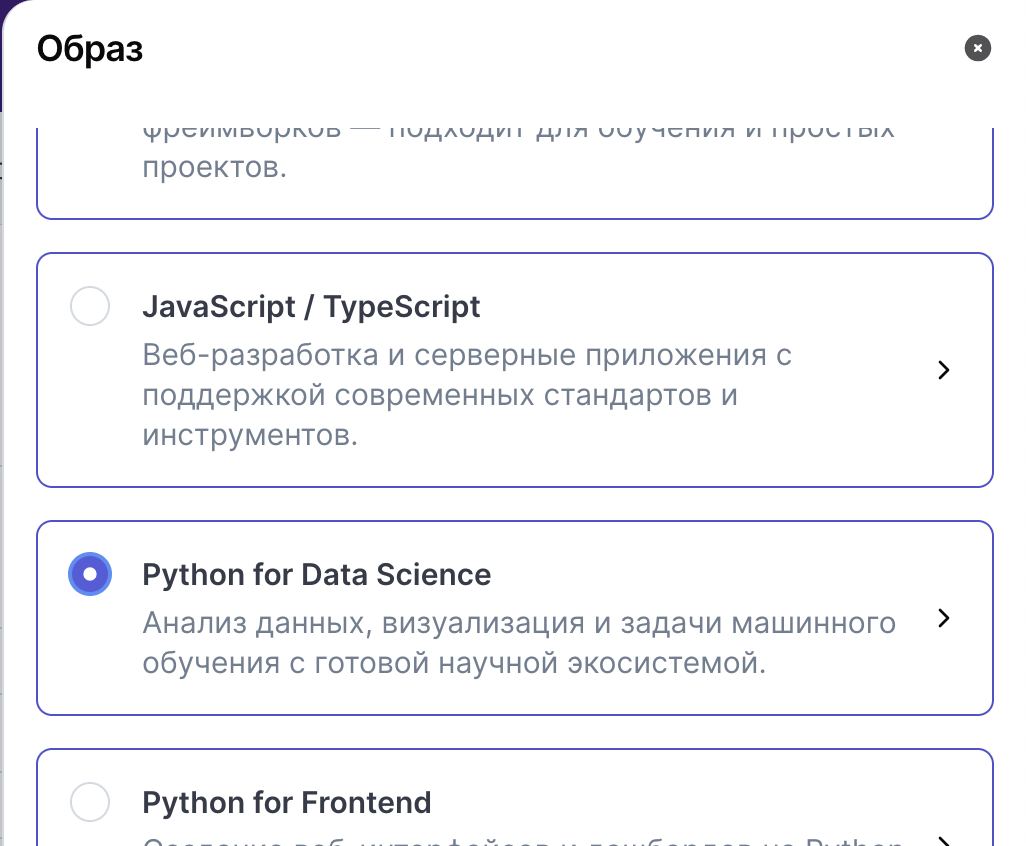Click the text "инструментов." in JavaScript card
The image size is (1026, 846).
pyautogui.click(x=250, y=436)
